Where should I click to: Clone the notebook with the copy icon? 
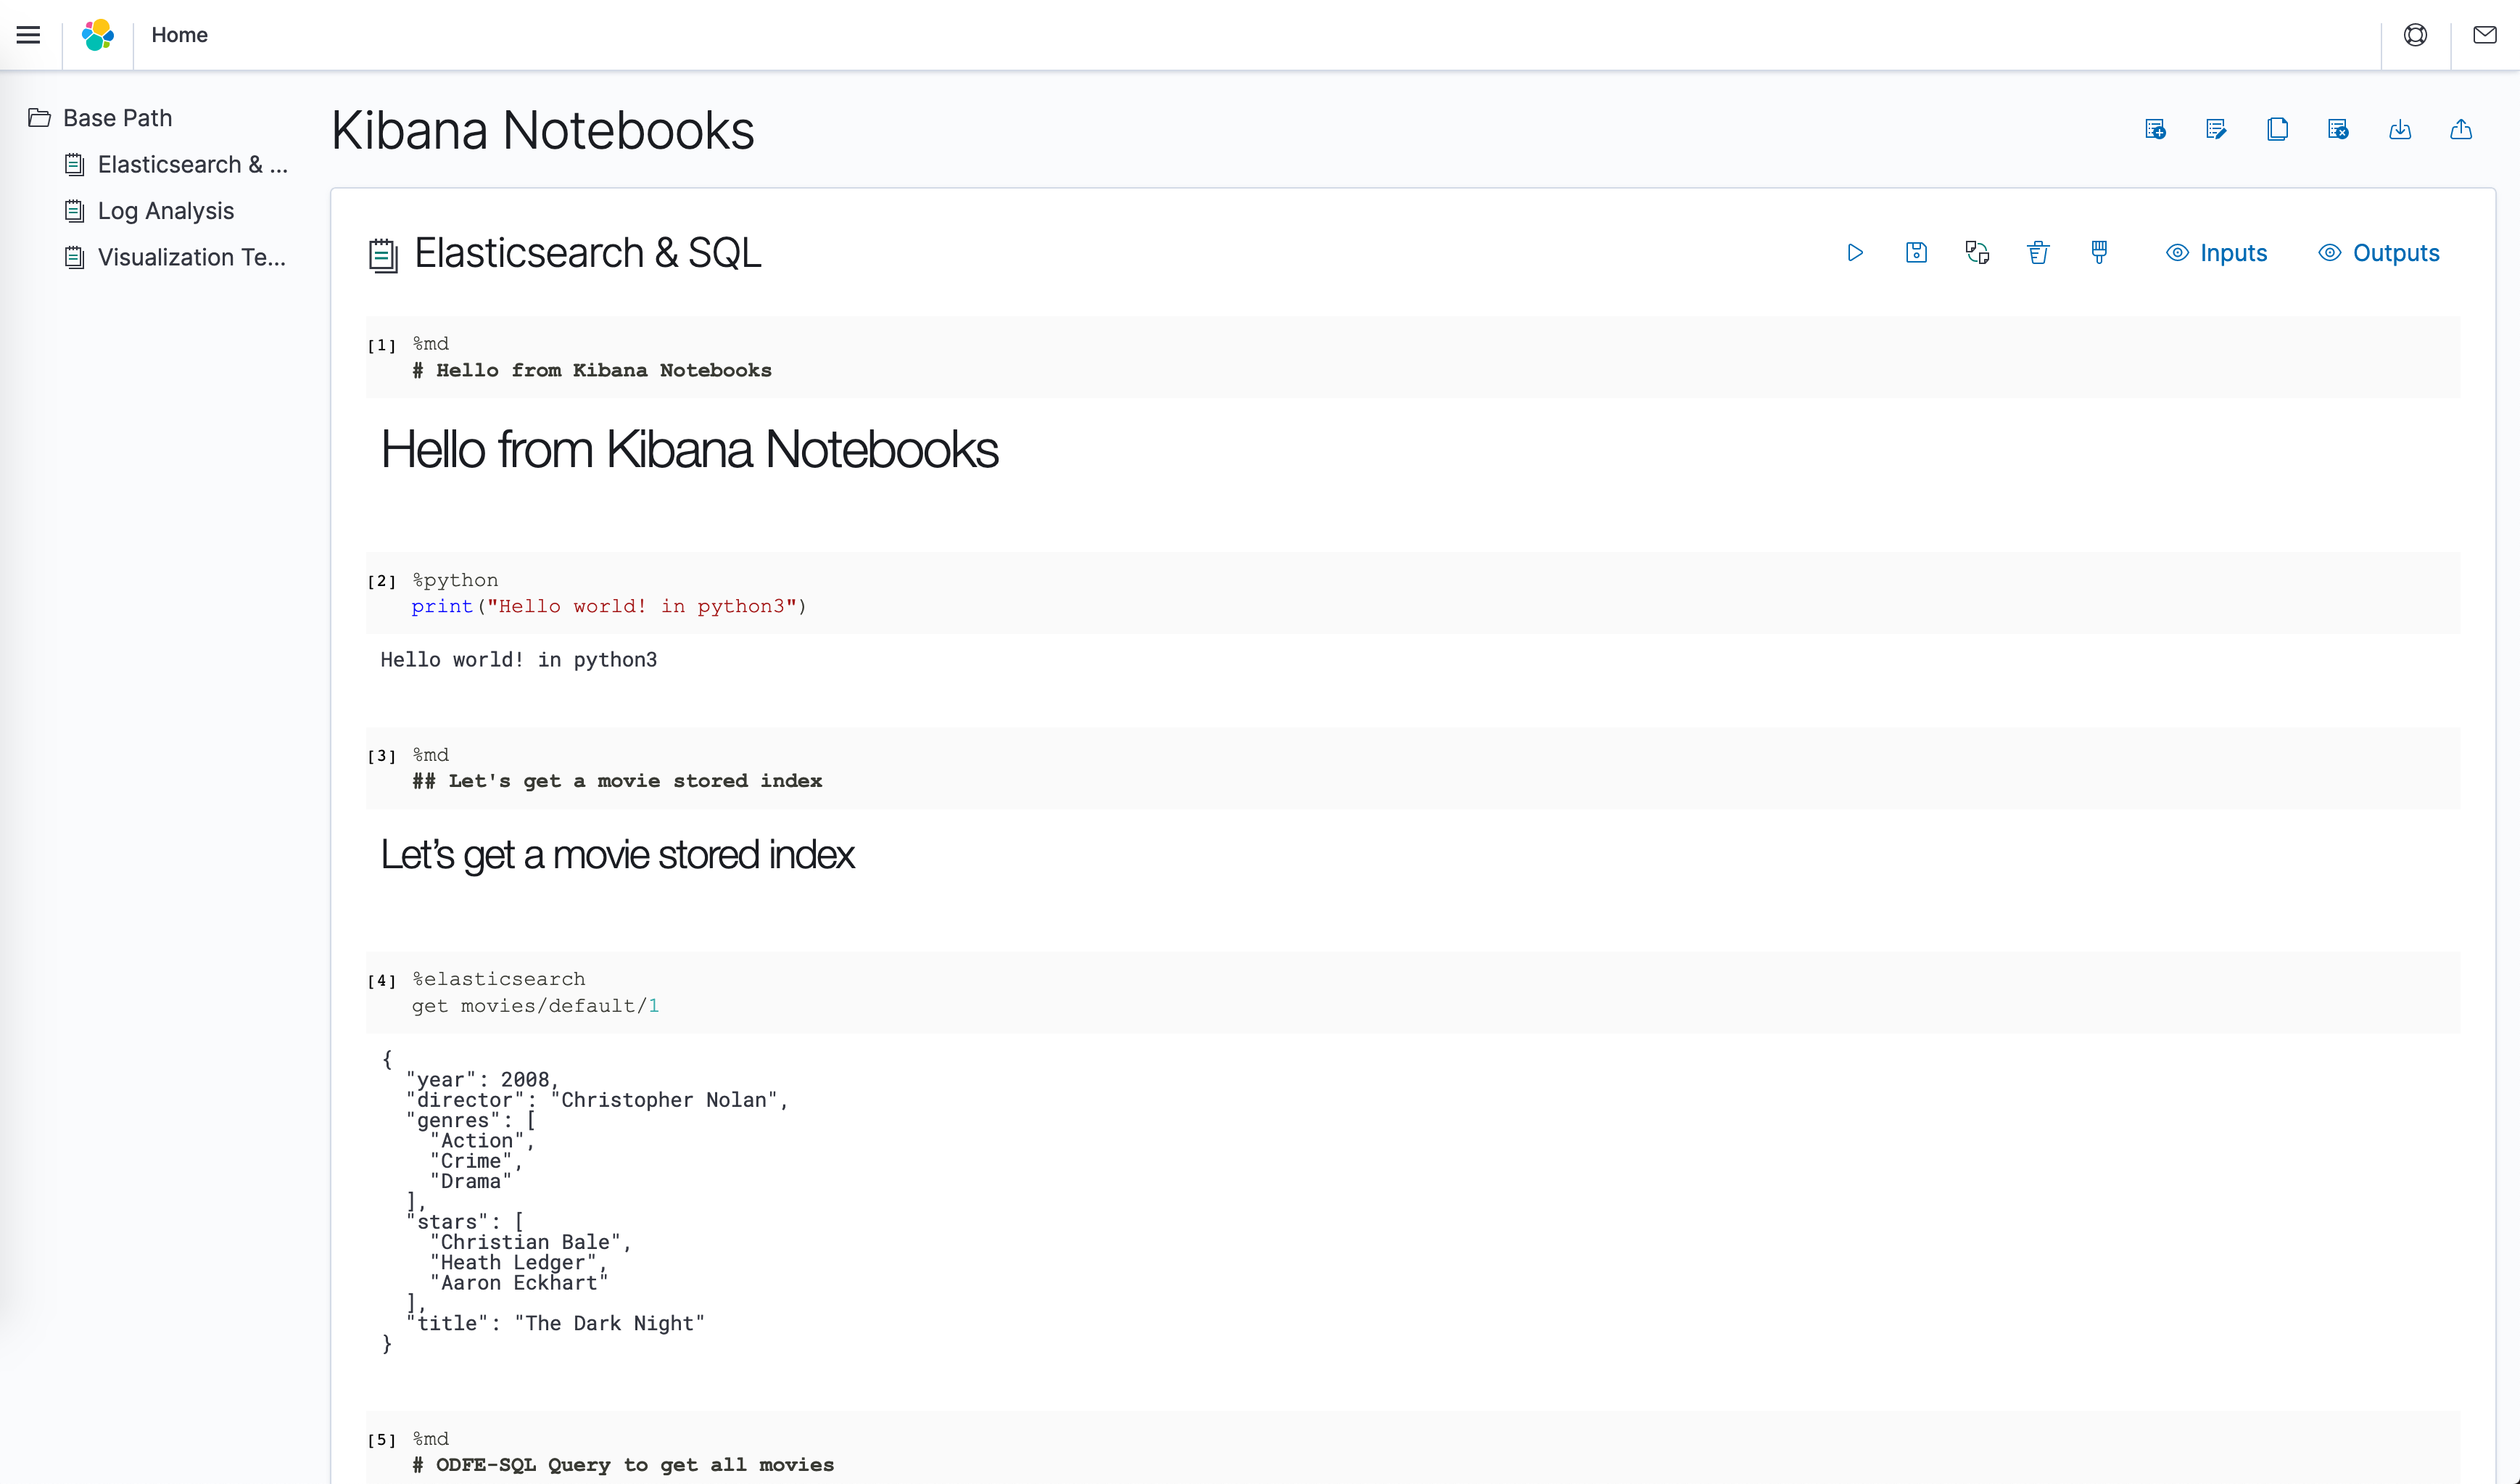tap(2277, 130)
